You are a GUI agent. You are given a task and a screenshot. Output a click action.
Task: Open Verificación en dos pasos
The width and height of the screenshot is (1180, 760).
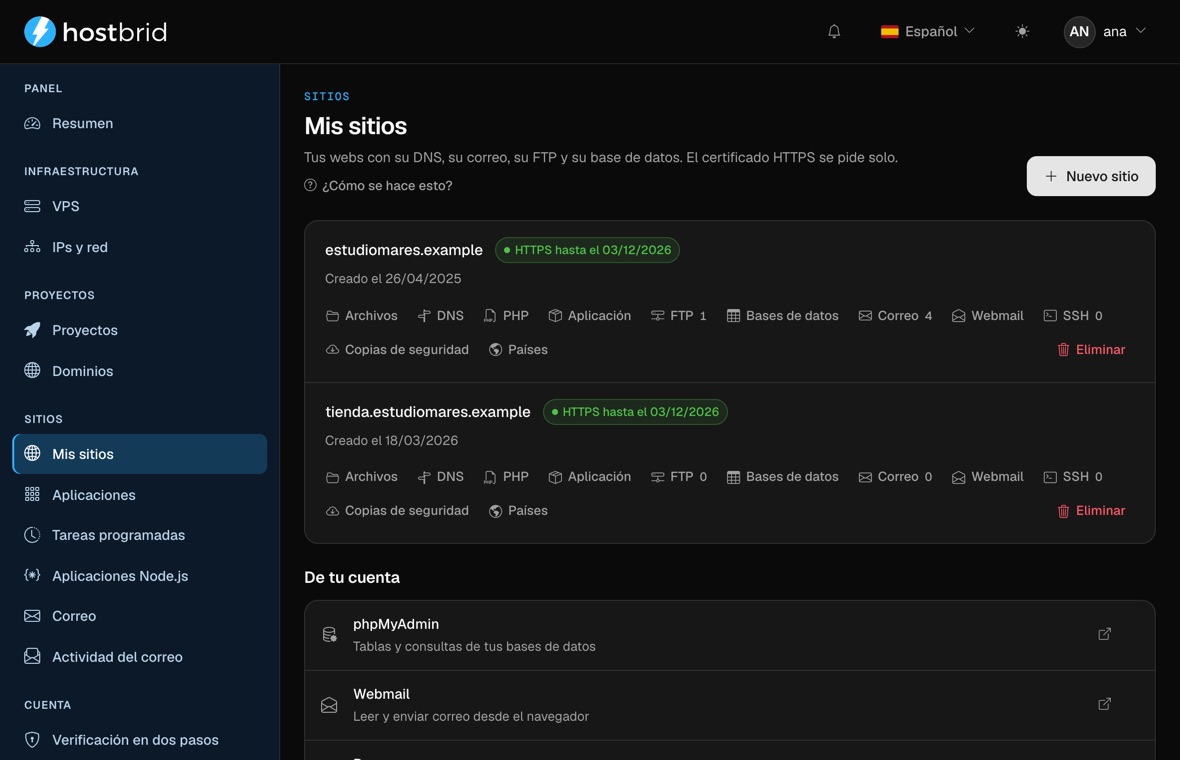[x=139, y=740]
